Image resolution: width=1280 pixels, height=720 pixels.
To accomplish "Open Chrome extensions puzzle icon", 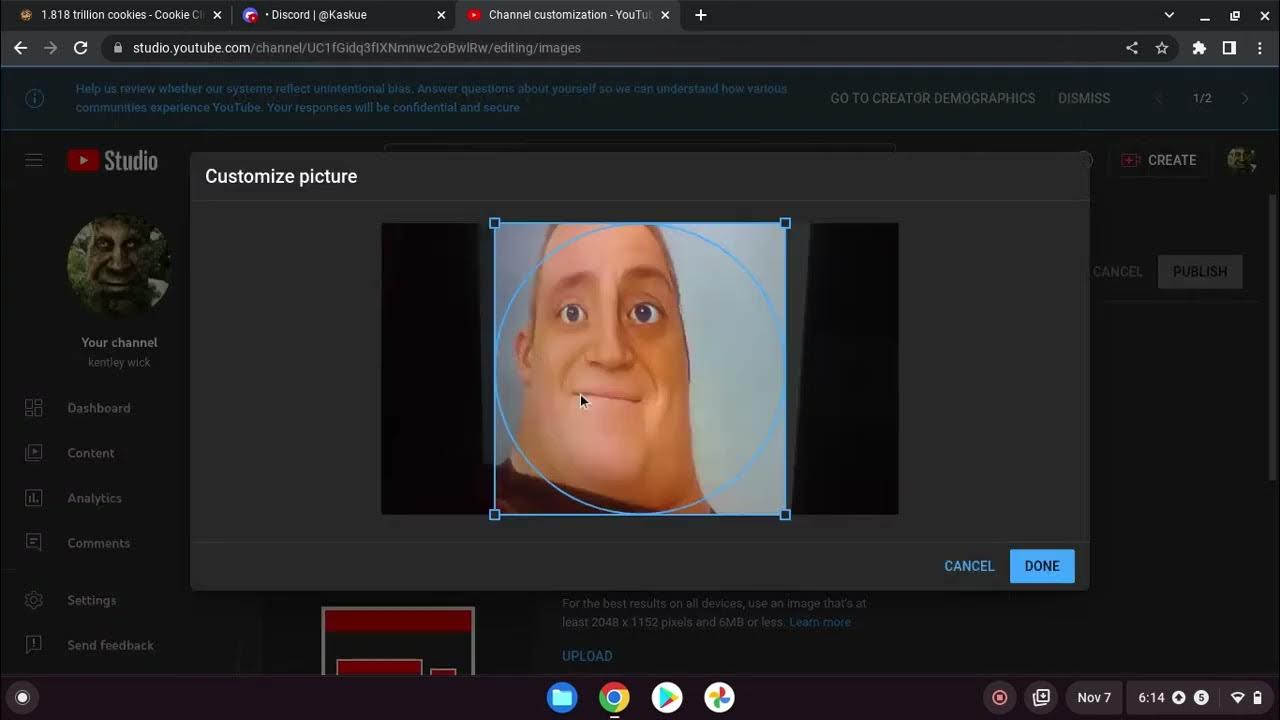I will coord(1199,48).
